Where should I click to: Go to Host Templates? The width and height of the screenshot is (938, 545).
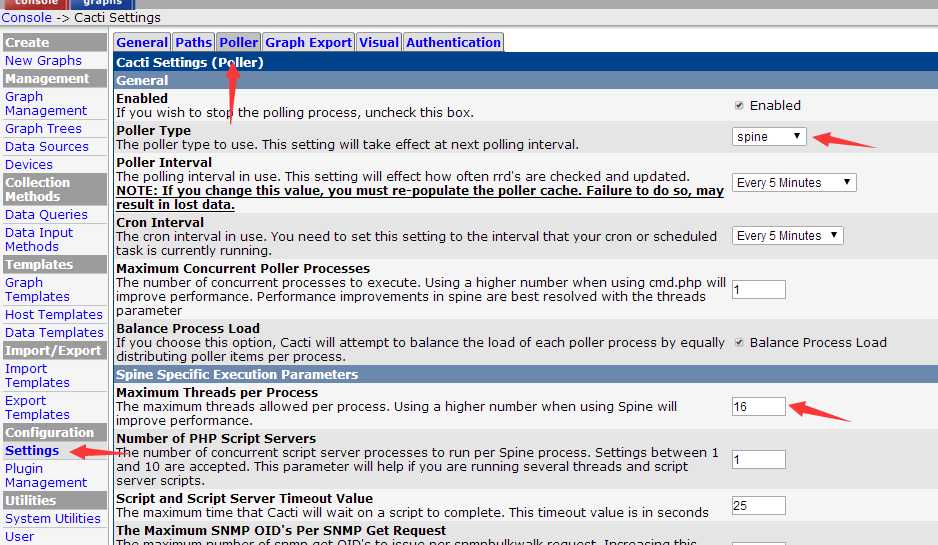pos(54,315)
